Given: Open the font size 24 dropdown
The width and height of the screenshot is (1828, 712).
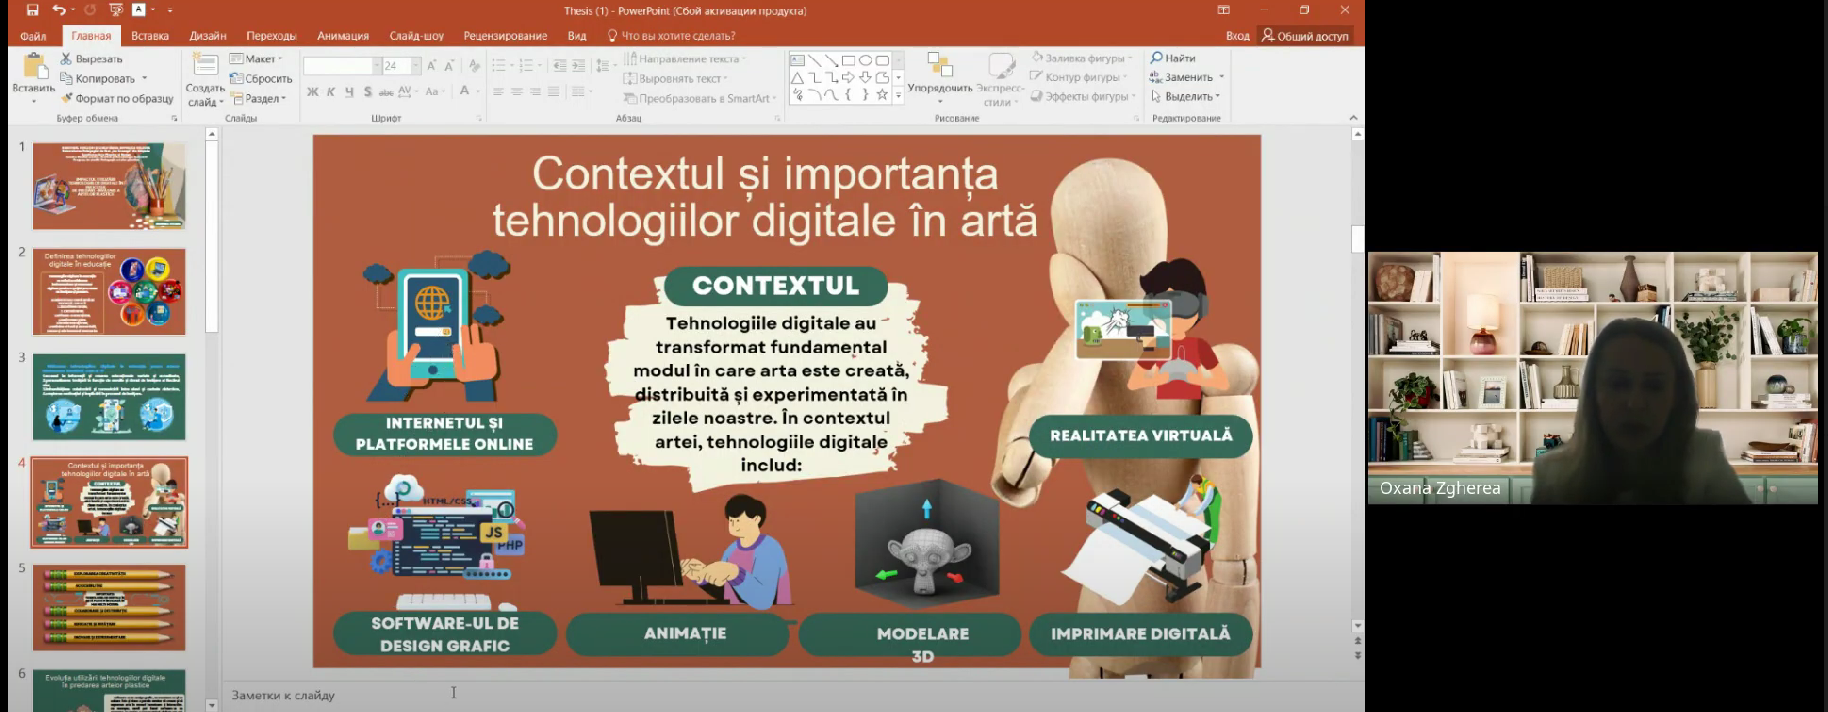Looking at the screenshot, I should tap(416, 66).
